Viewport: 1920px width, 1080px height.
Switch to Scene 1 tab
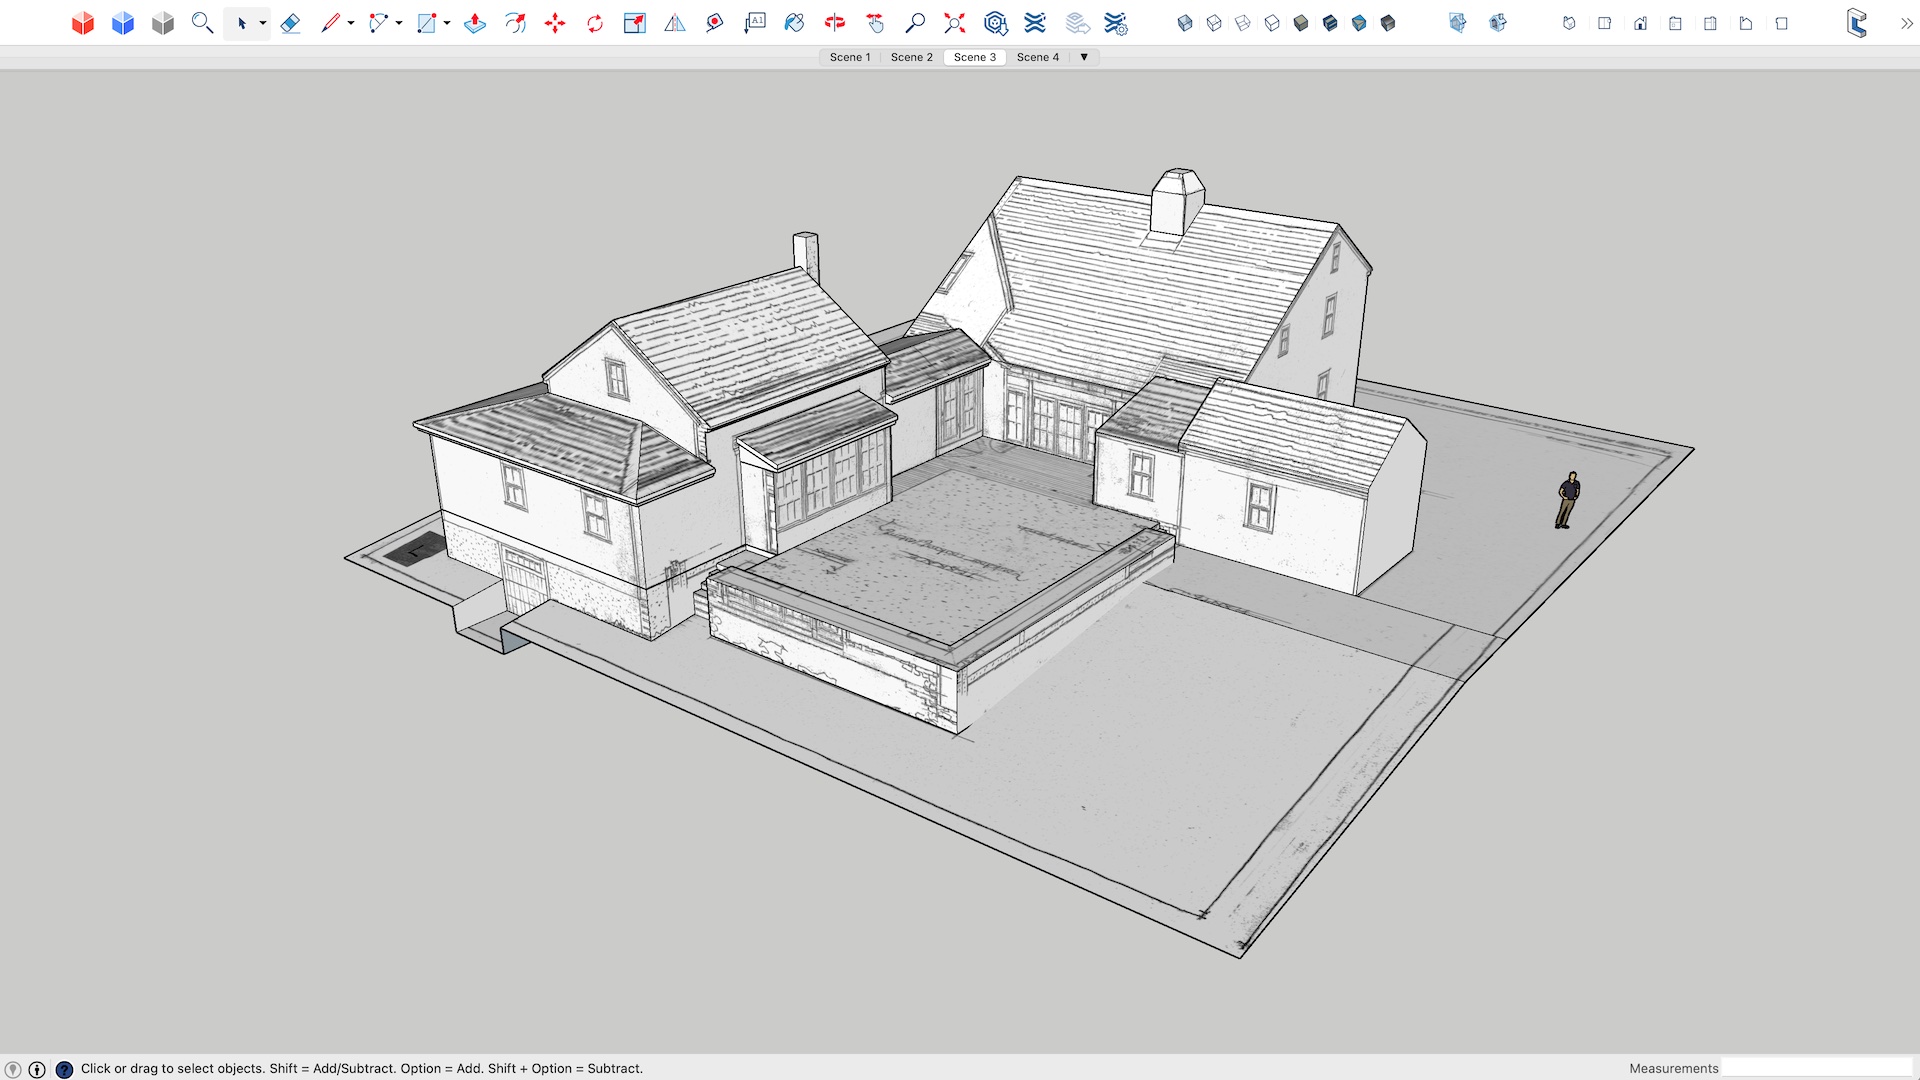(x=850, y=57)
